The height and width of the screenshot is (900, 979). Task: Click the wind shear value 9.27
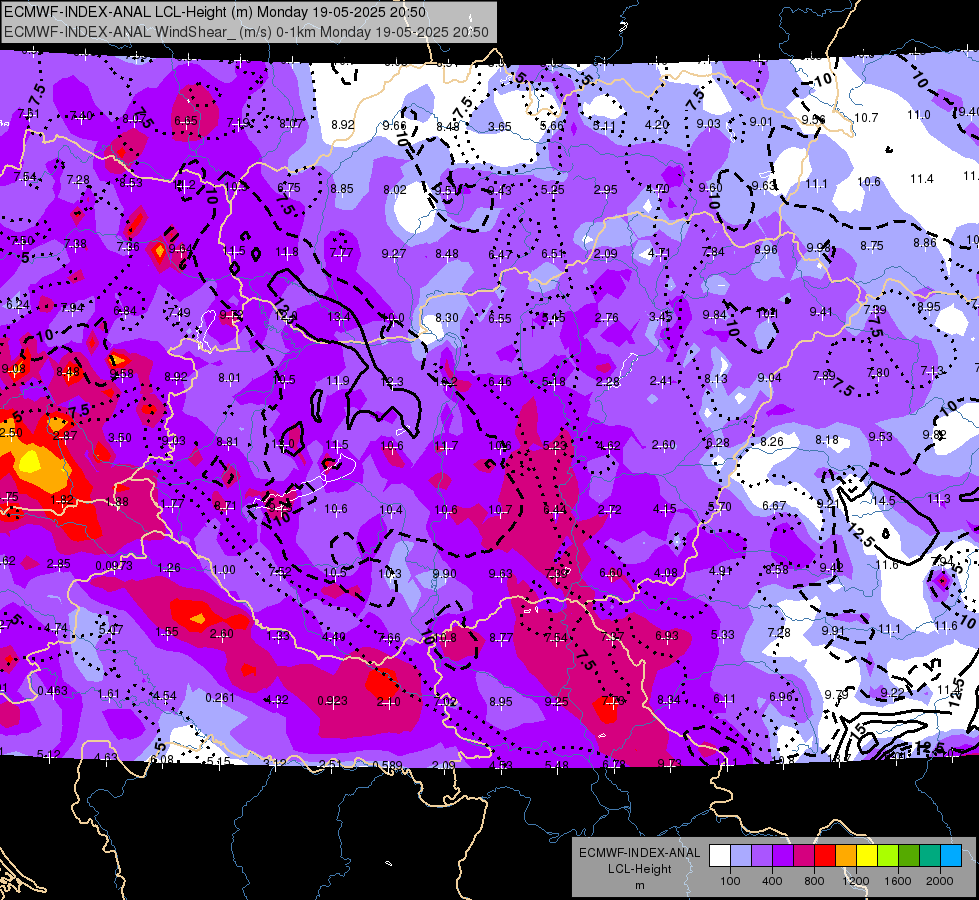pos(393,254)
